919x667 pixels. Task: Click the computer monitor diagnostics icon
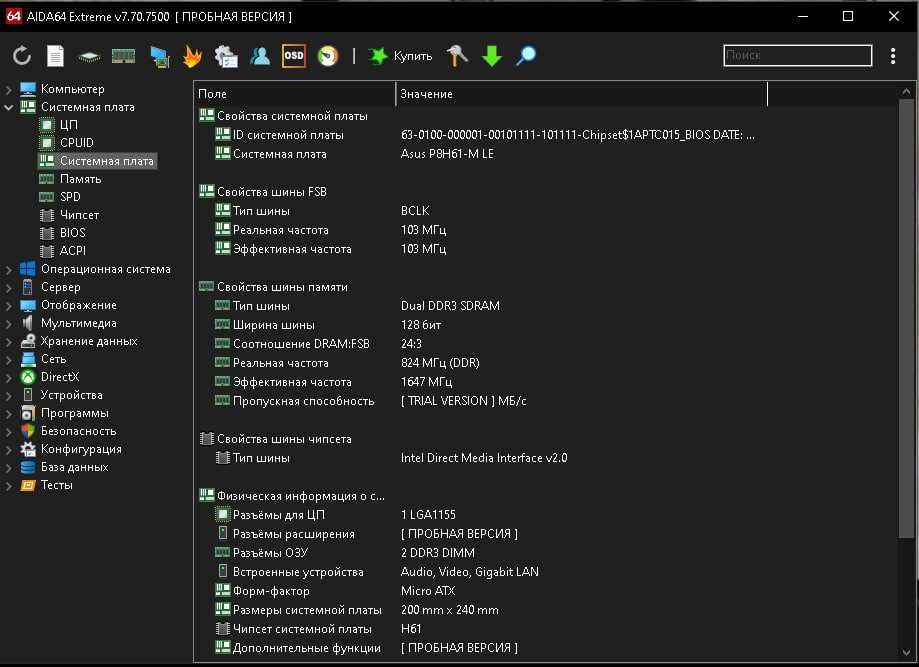[159, 56]
